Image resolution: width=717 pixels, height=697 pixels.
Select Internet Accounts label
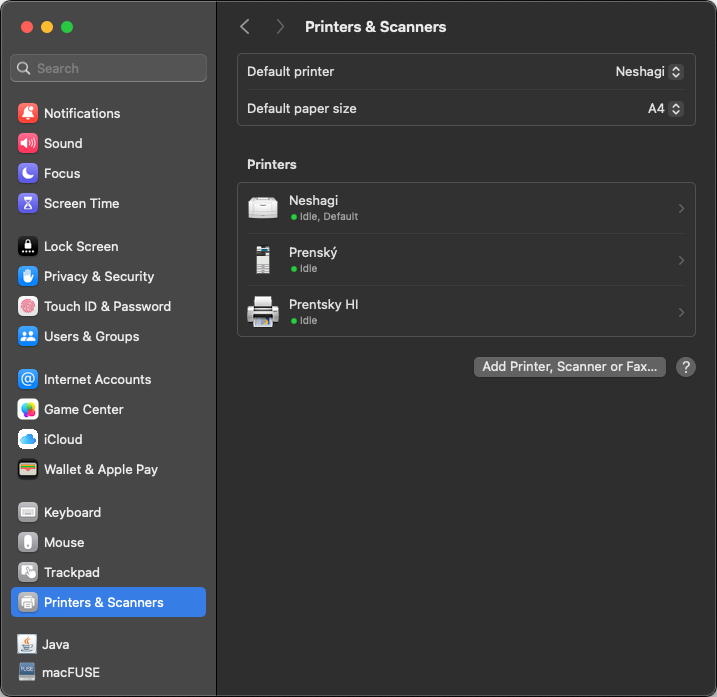(x=97, y=380)
